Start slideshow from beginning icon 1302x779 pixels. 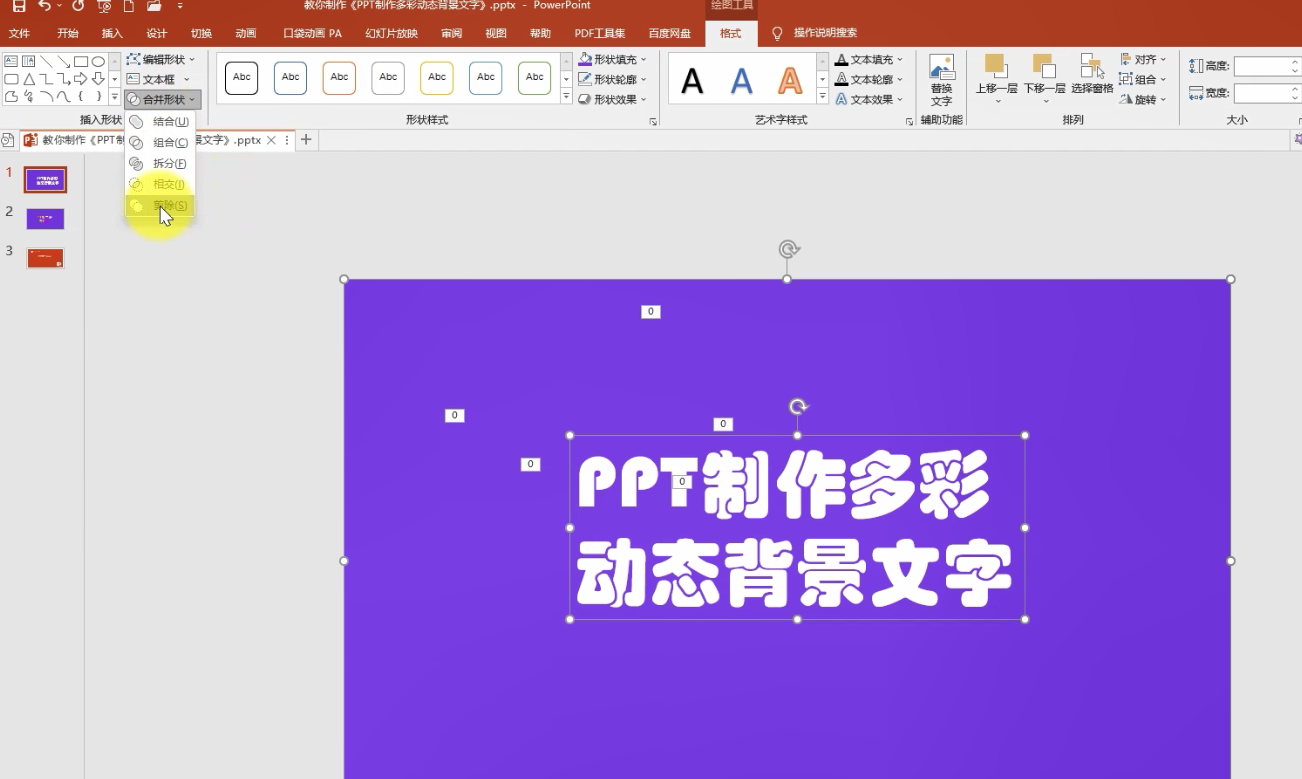point(104,6)
